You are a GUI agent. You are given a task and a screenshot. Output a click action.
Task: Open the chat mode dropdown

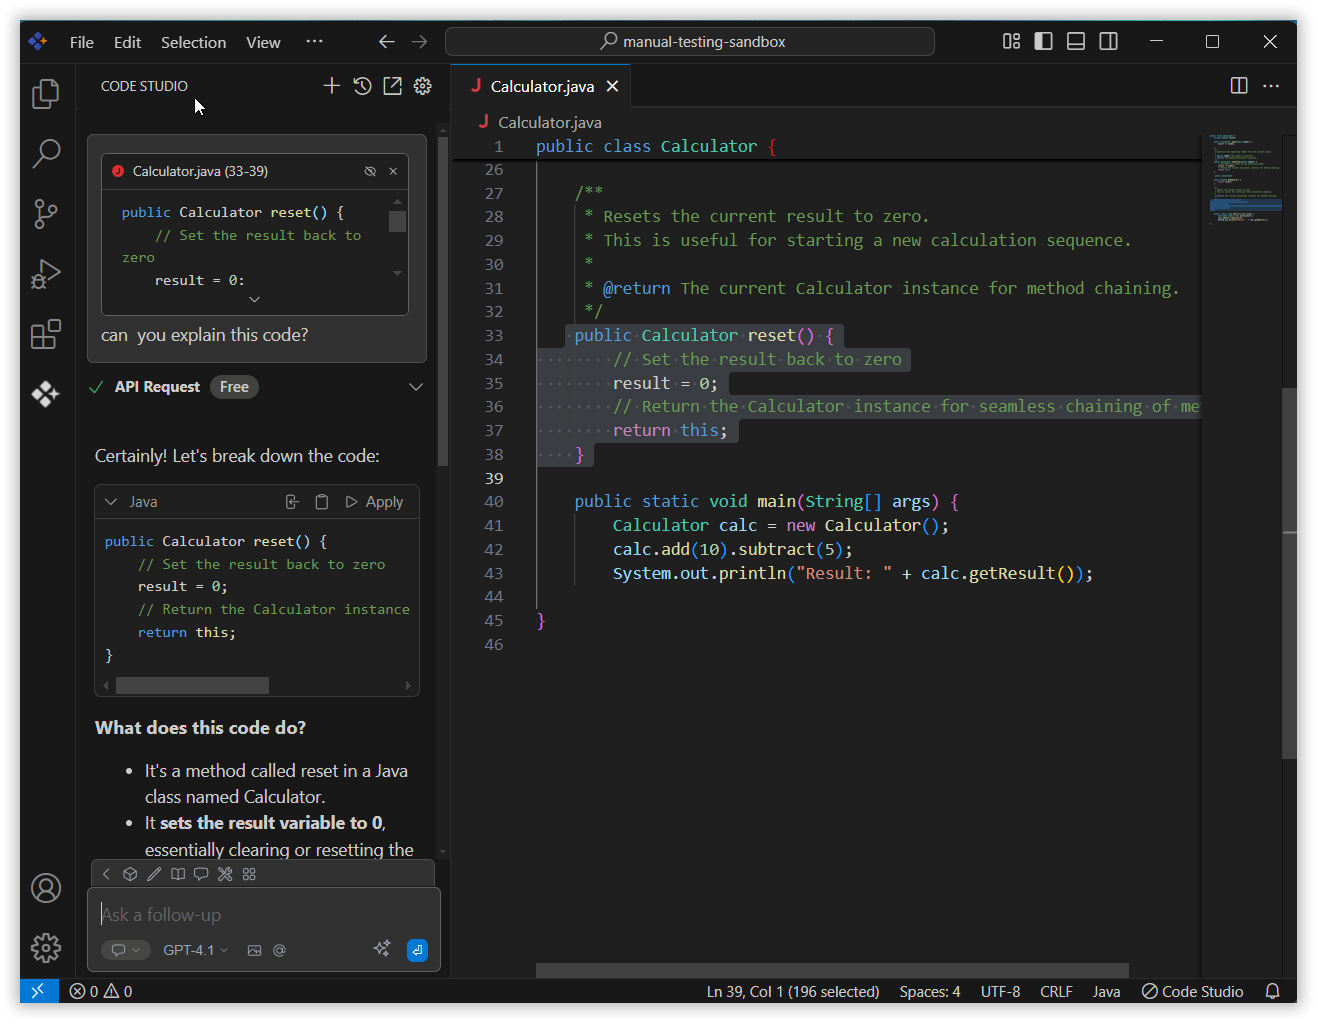[x=125, y=950]
